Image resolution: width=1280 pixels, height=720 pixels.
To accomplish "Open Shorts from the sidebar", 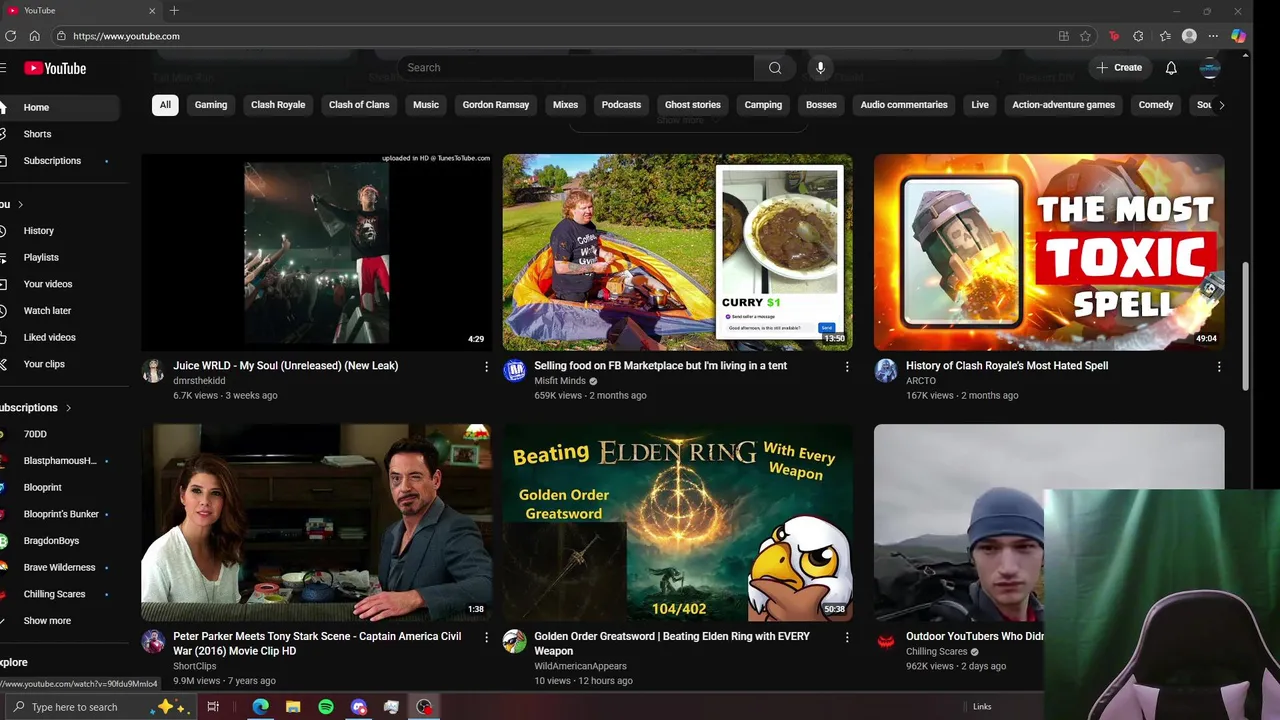I will (37, 134).
